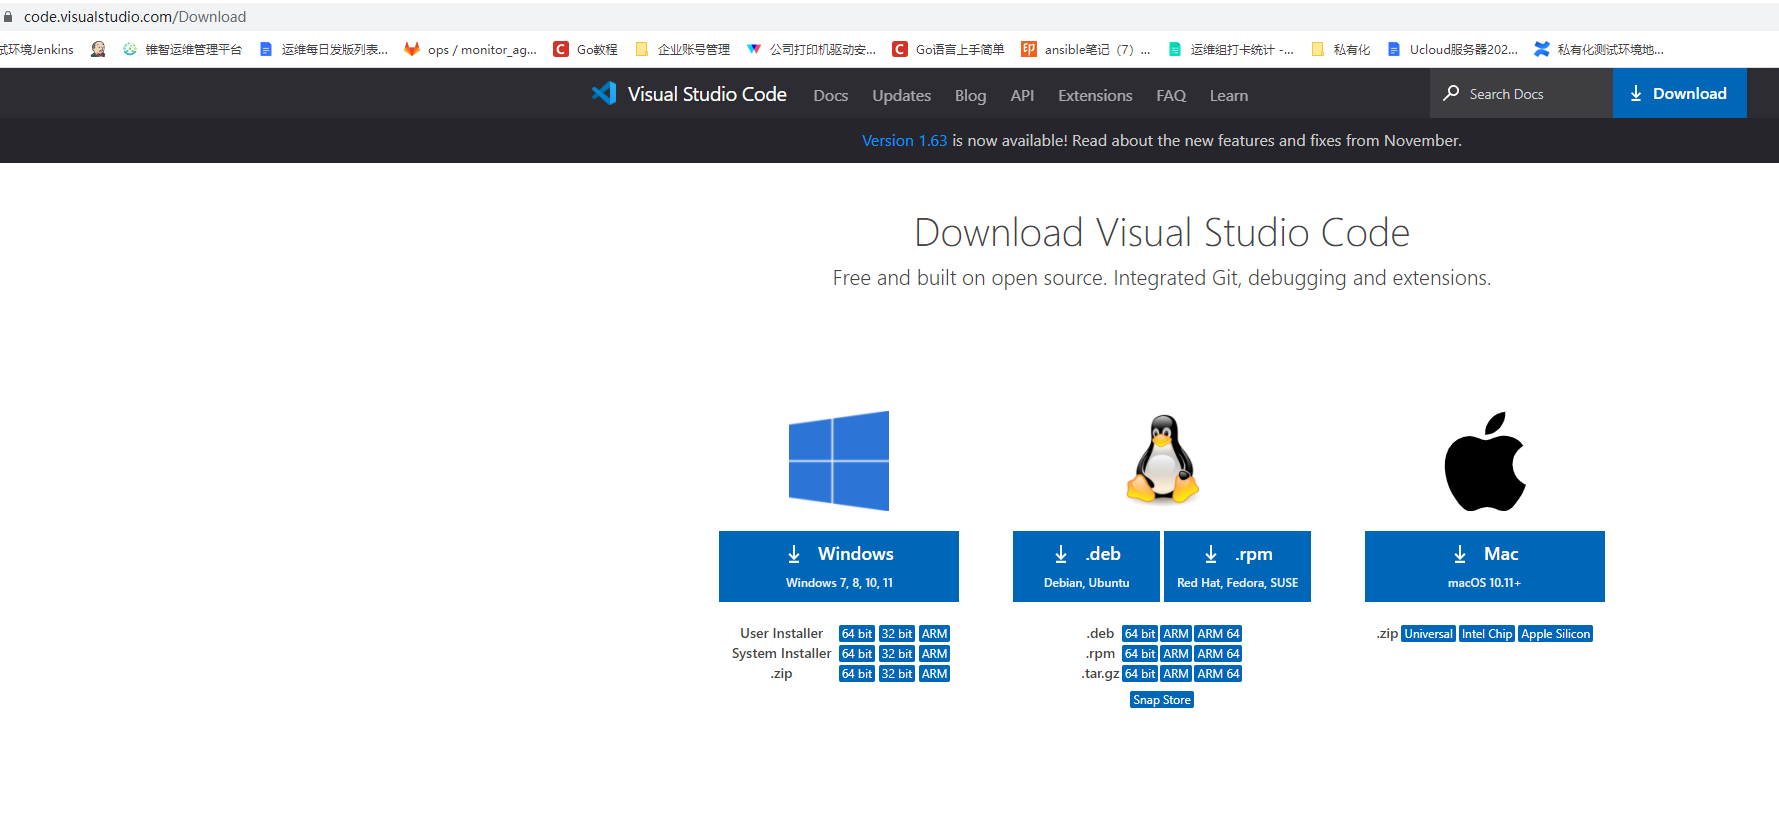Click the .rpm Red Hat, Fedora download button

click(x=1237, y=566)
